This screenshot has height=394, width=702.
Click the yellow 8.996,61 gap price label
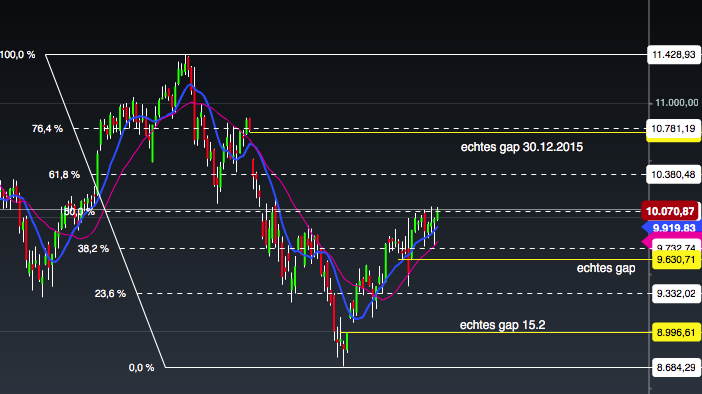[x=676, y=333]
